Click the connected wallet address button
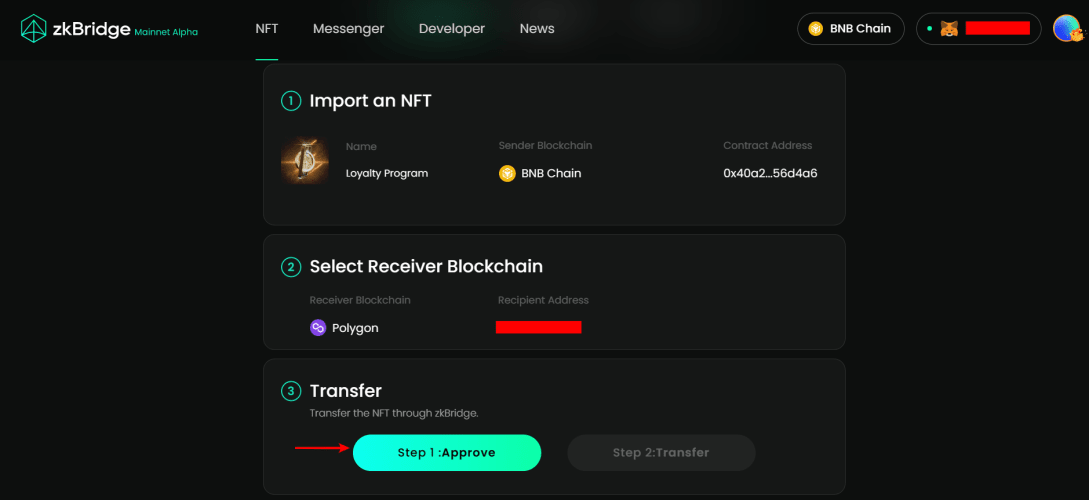The width and height of the screenshot is (1089, 500). click(x=979, y=28)
